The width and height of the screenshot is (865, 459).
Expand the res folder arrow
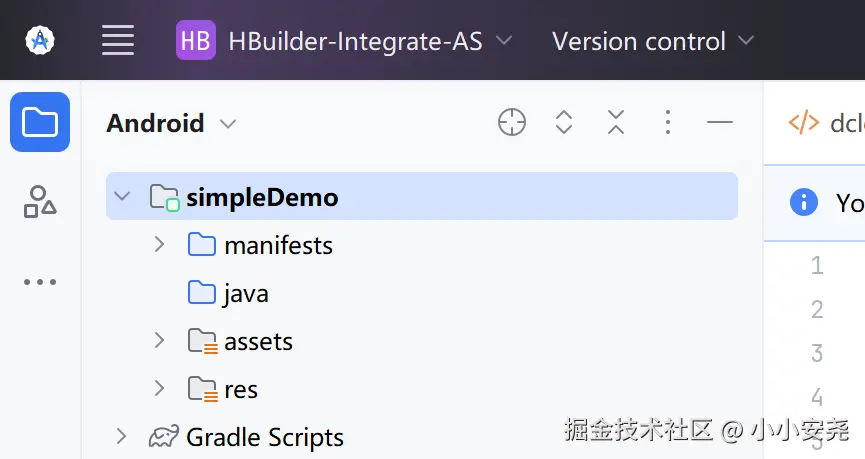pos(159,389)
